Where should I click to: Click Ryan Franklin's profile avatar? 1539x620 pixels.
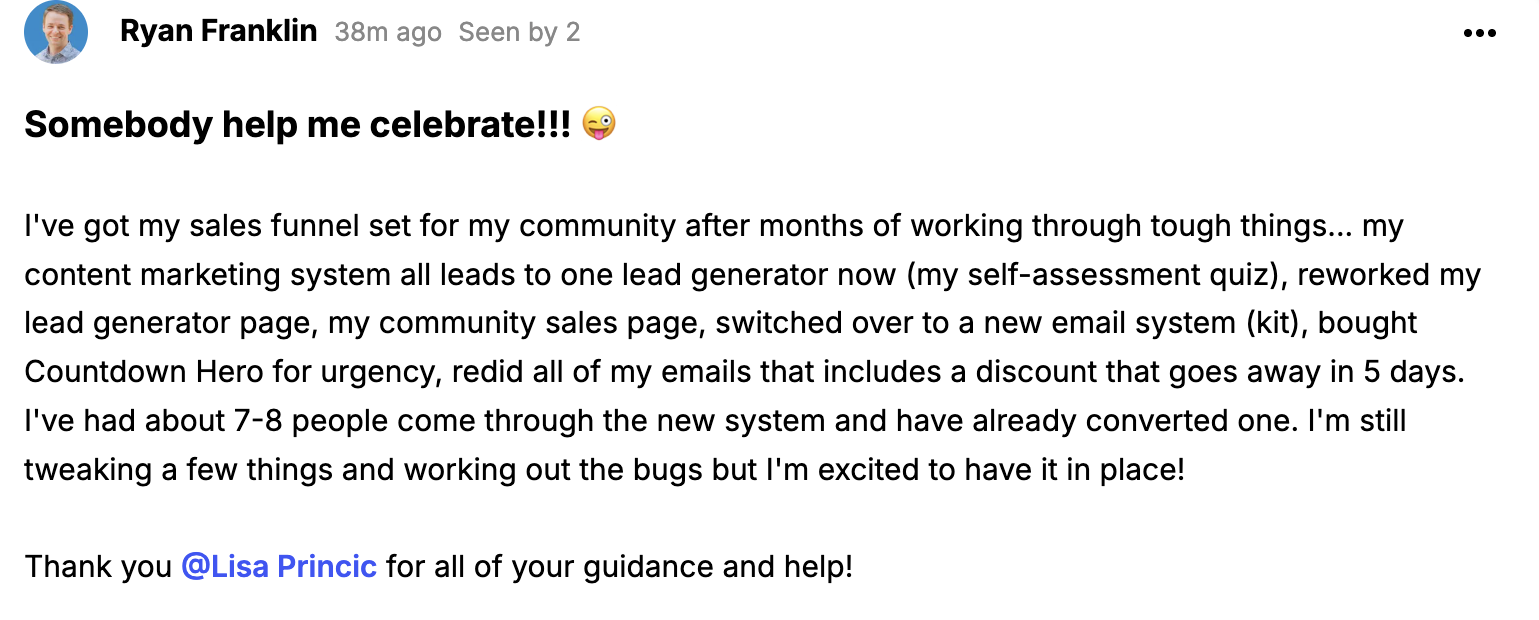click(x=56, y=32)
